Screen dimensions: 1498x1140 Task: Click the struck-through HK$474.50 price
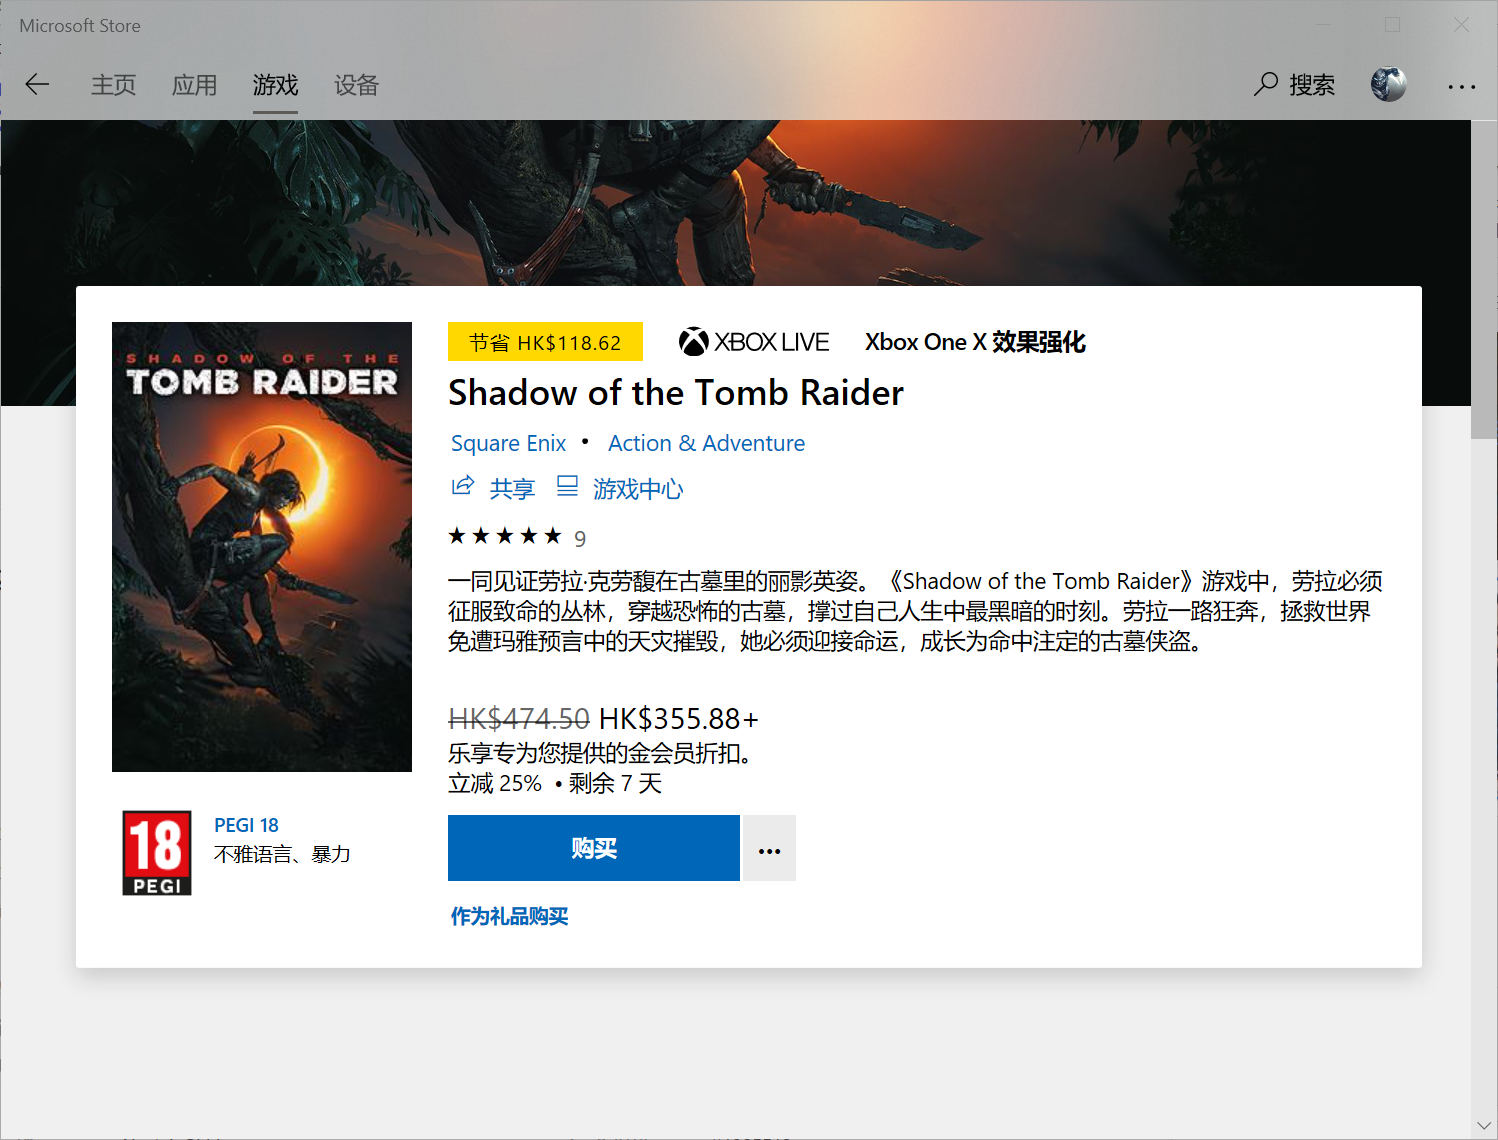click(519, 719)
